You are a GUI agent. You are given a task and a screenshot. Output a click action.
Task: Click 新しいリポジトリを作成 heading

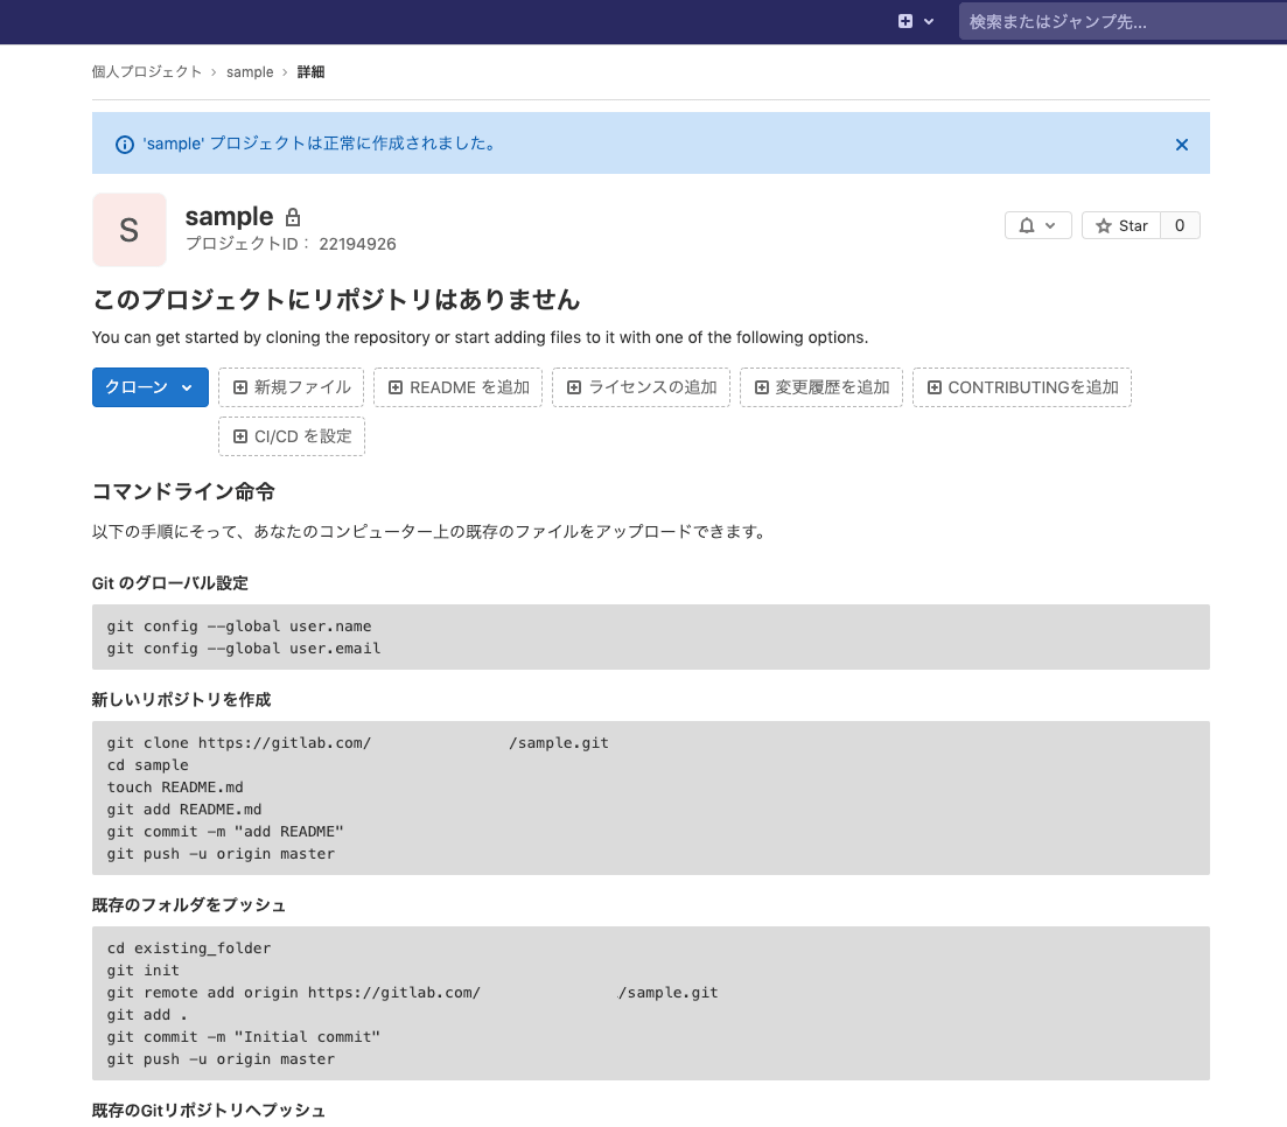(181, 700)
